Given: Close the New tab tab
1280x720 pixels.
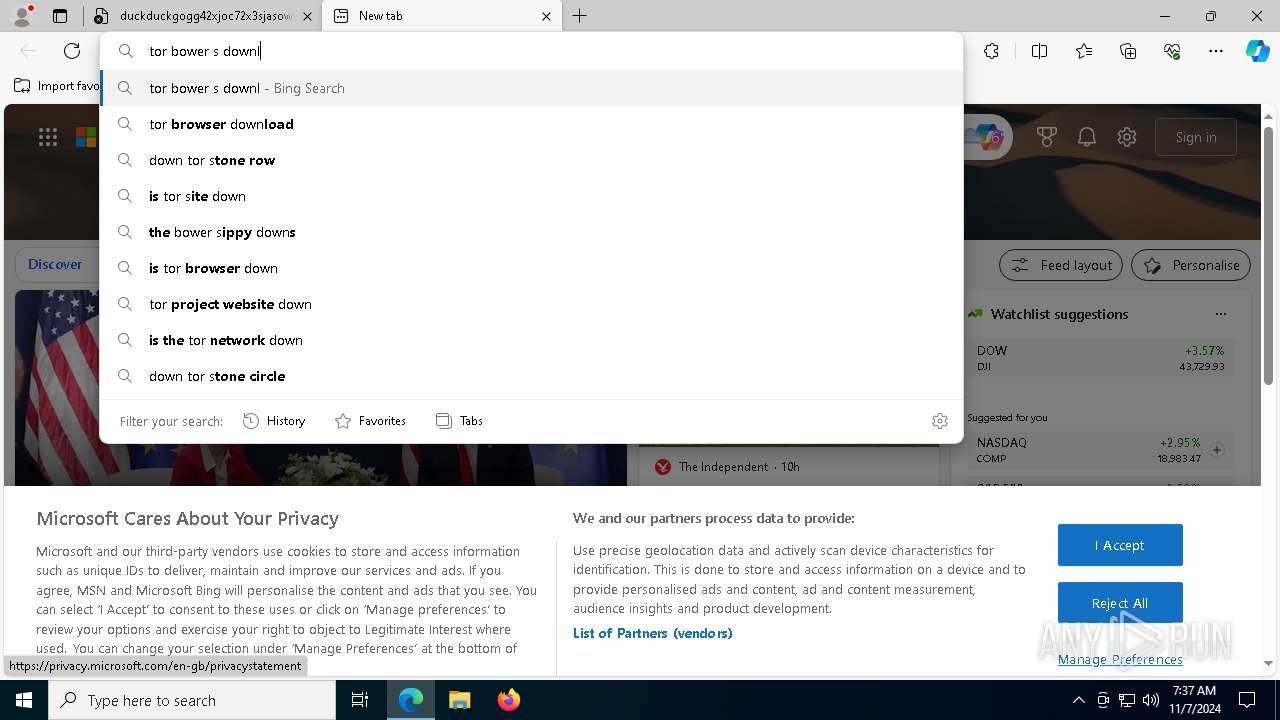Looking at the screenshot, I should (x=546, y=16).
